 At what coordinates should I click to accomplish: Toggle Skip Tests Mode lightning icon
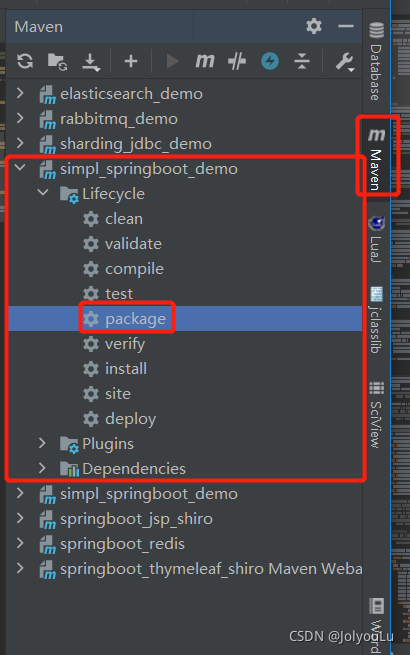click(x=270, y=61)
